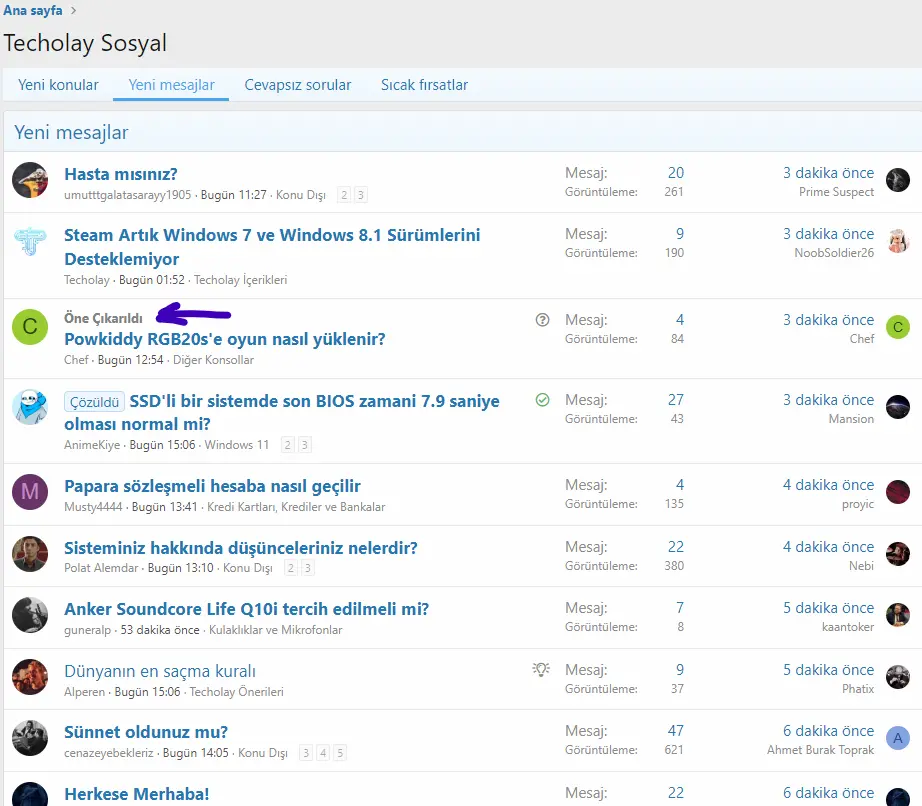Open NoobSoldier26 avatar on the right
922x806 pixels.
coord(898,241)
